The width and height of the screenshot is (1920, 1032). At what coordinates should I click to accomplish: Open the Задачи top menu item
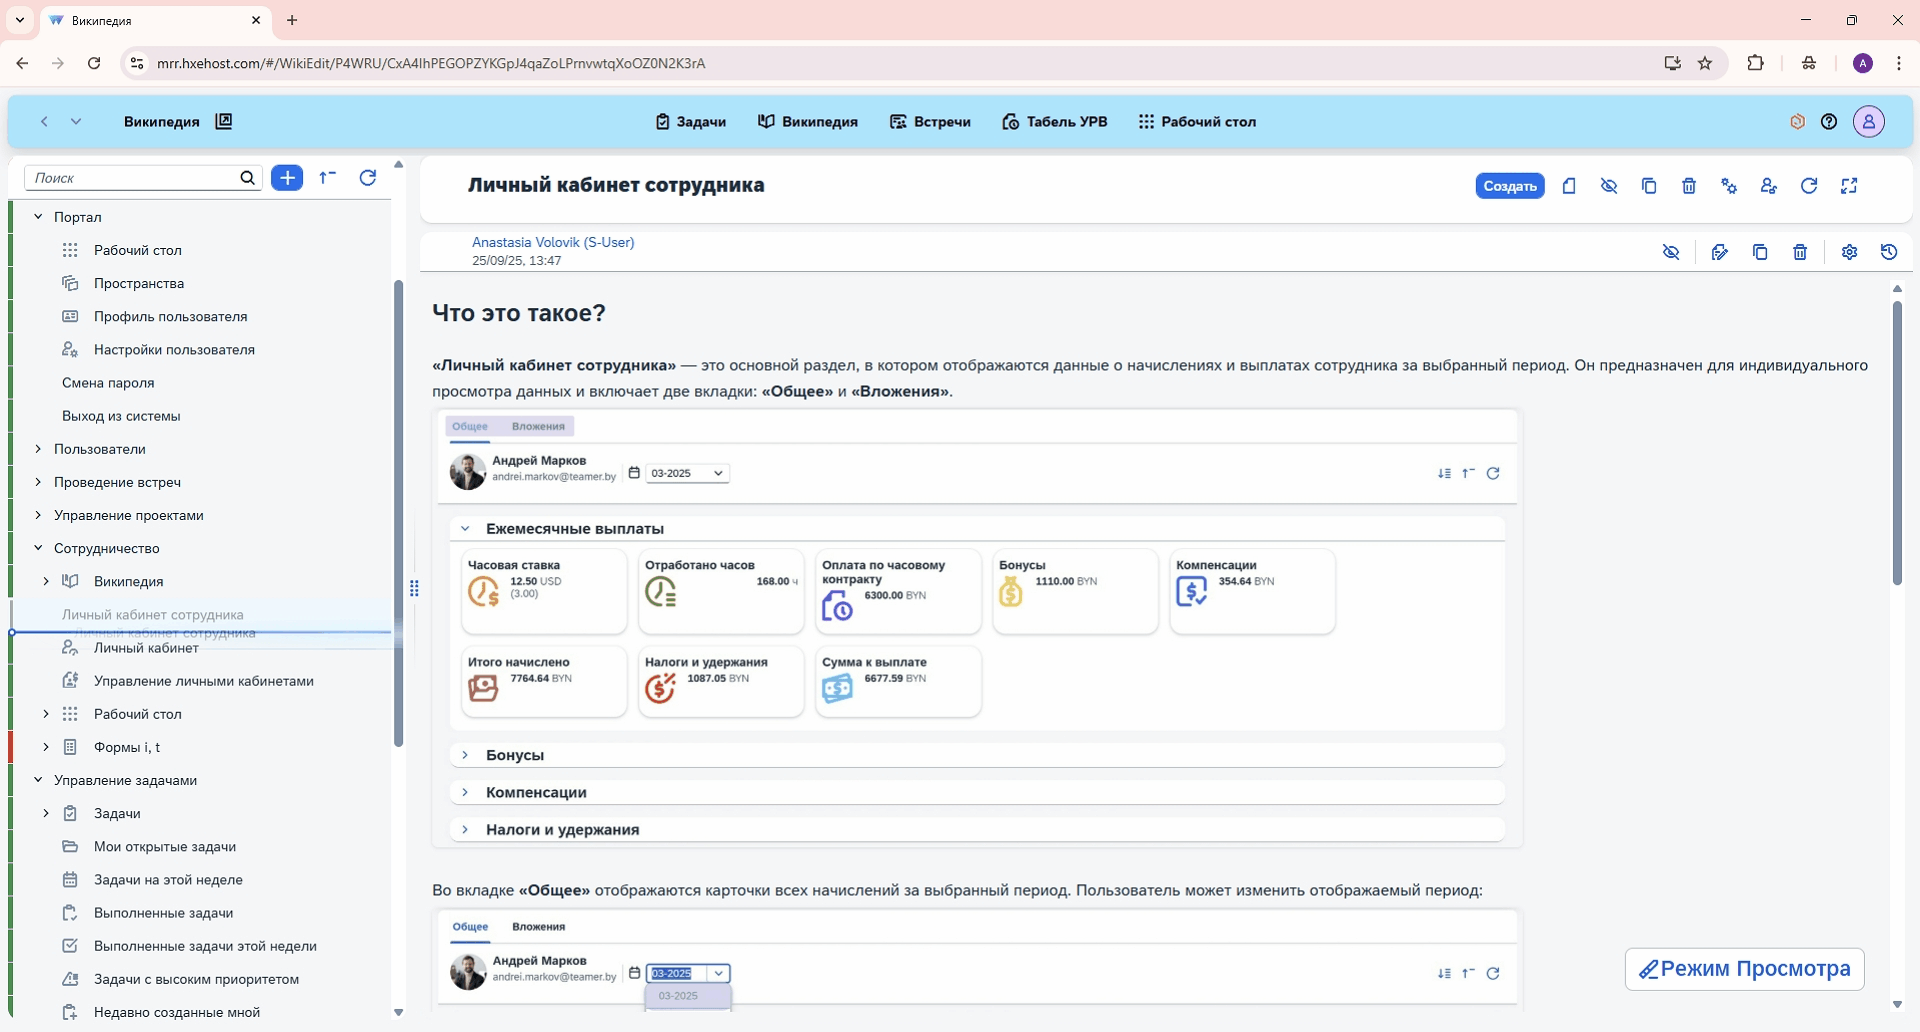coord(690,122)
